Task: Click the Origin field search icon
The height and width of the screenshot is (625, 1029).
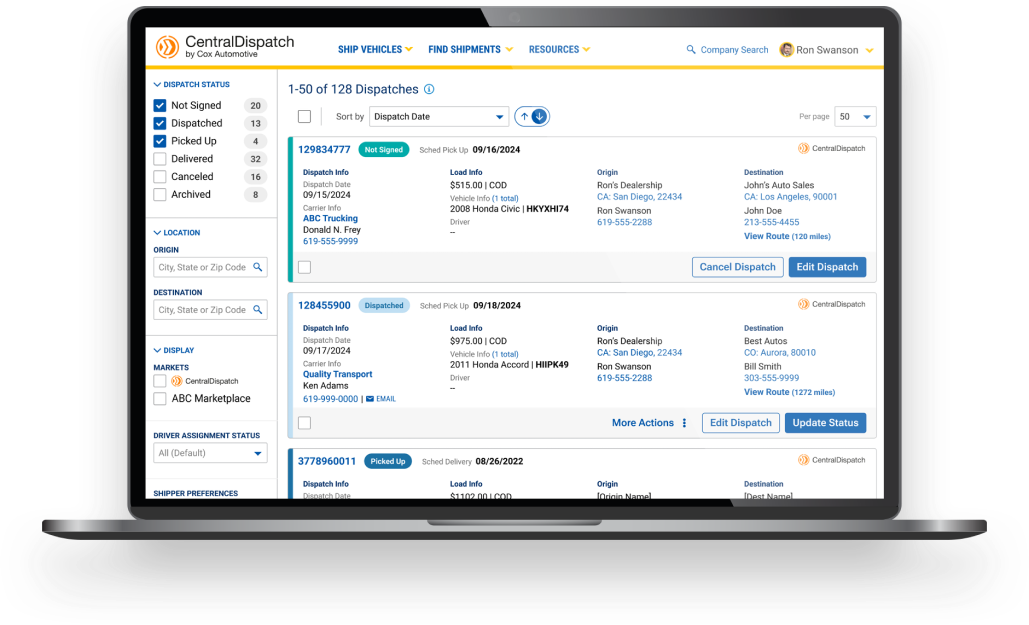Action: [x=258, y=267]
